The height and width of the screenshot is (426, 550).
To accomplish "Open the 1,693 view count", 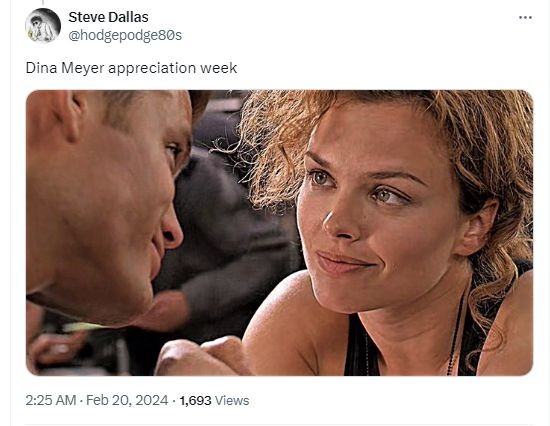I will (x=195, y=400).
